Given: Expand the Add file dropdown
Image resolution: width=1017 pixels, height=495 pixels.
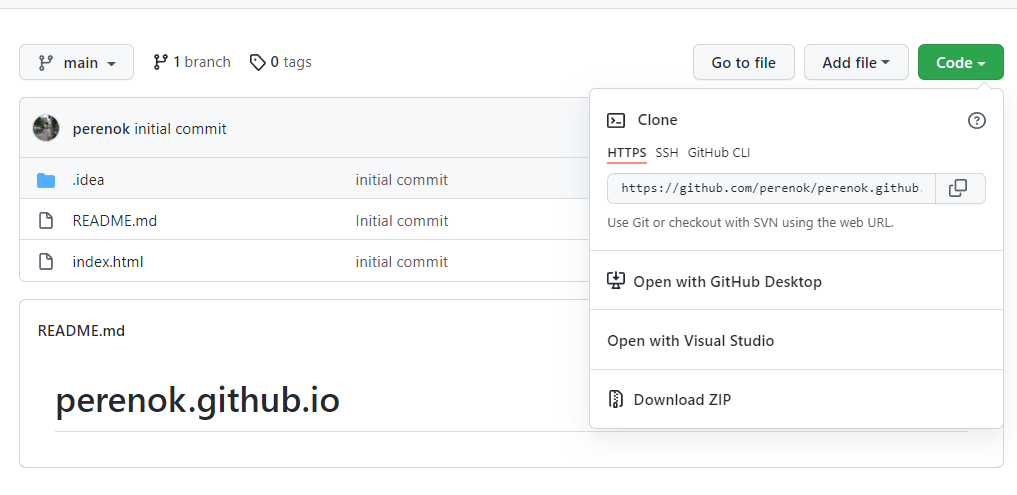Looking at the screenshot, I should point(856,62).
